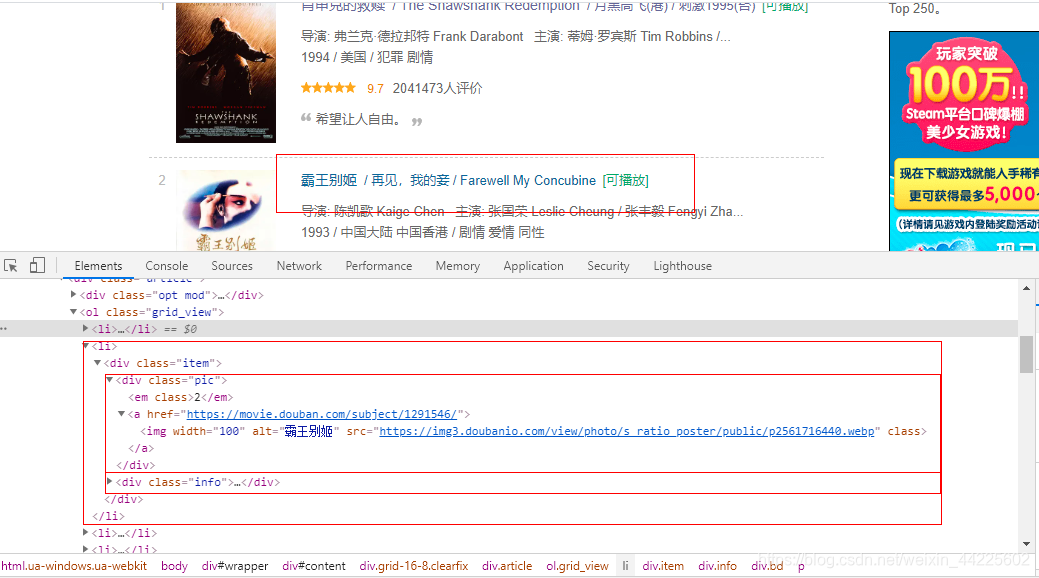The image size is (1039, 578).
Task: Switch to the Application tab
Action: pos(533,266)
